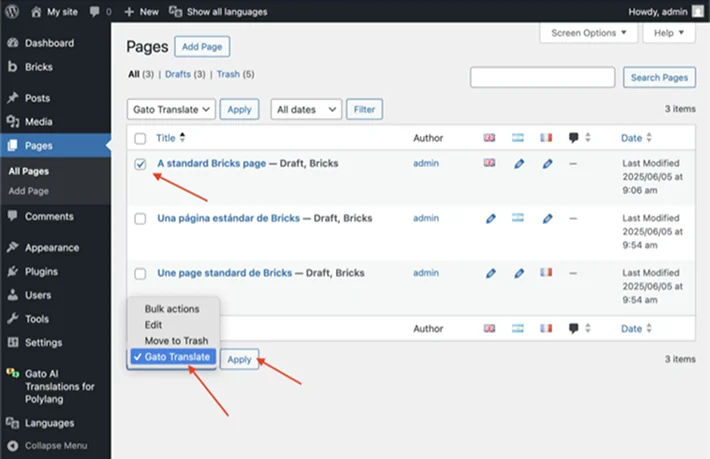Edit French translation of A standard Bricks page

[x=547, y=164]
